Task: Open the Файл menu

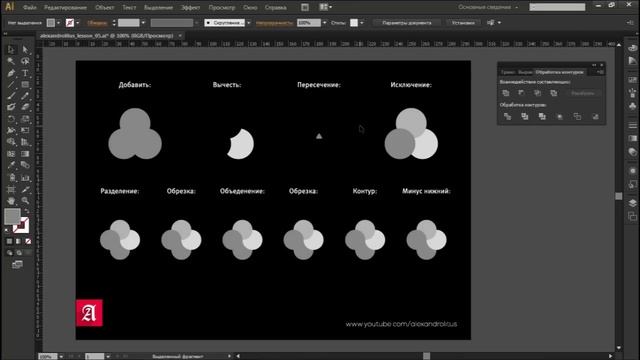Action: coord(29,7)
